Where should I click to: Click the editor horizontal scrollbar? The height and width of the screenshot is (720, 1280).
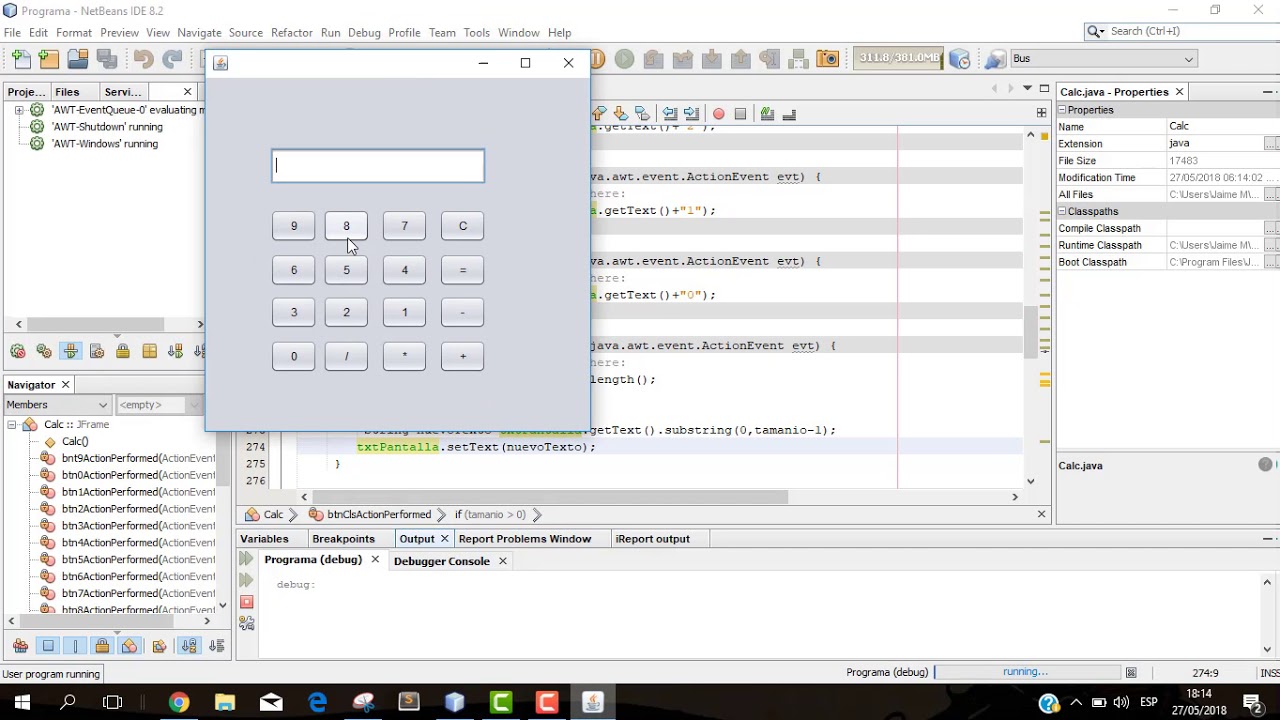tap(550, 497)
